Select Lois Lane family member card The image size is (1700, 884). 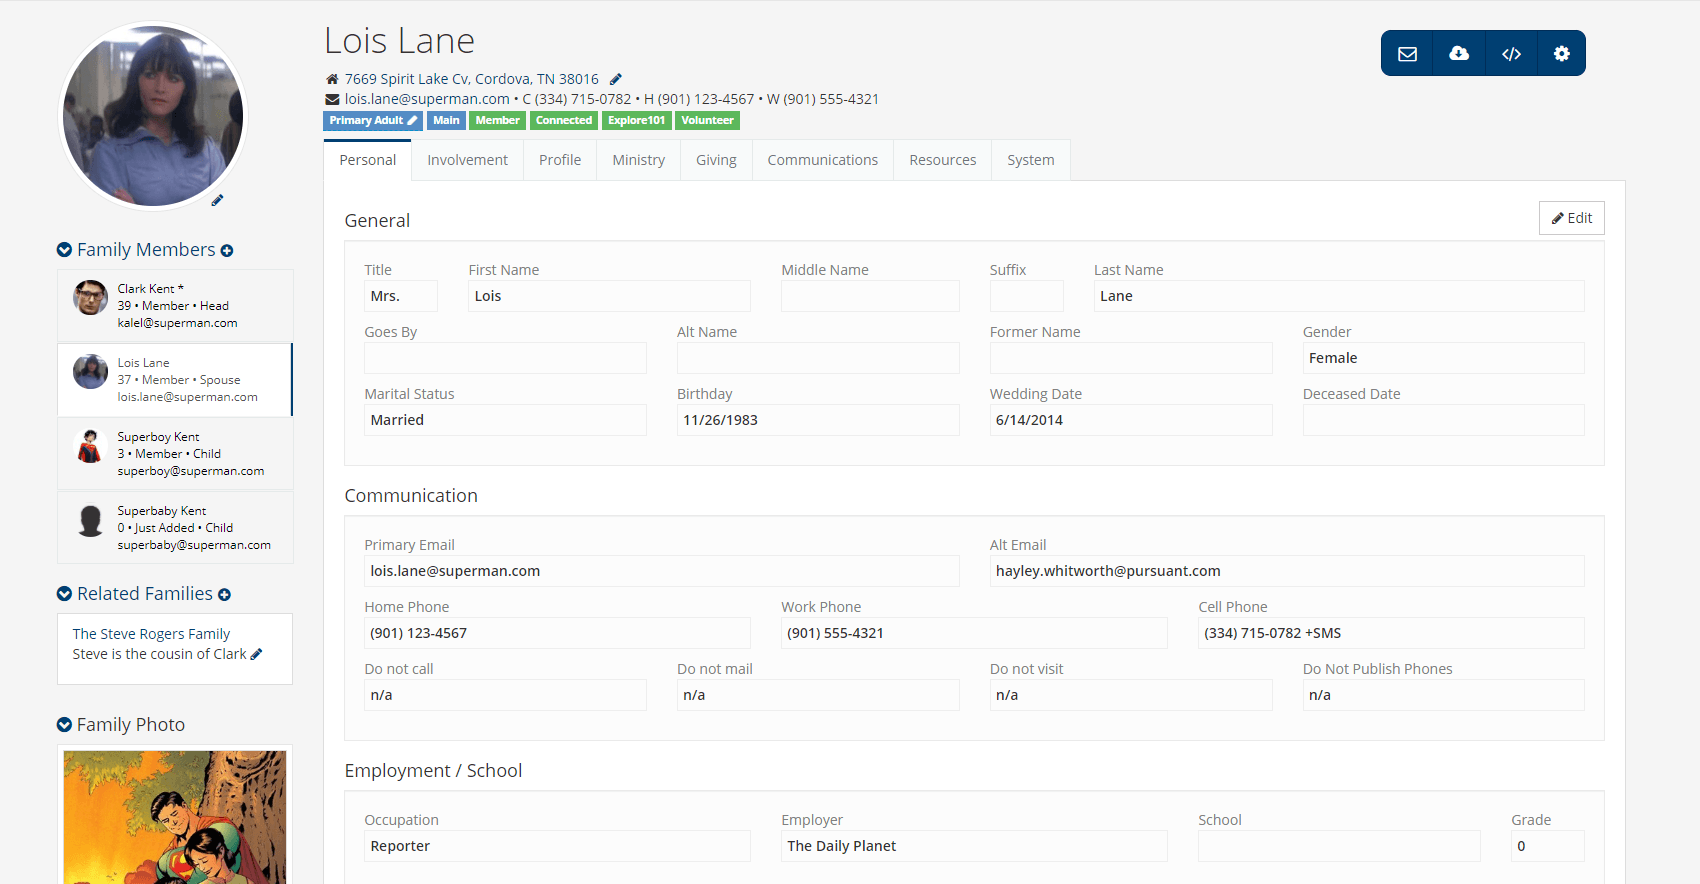[175, 380]
